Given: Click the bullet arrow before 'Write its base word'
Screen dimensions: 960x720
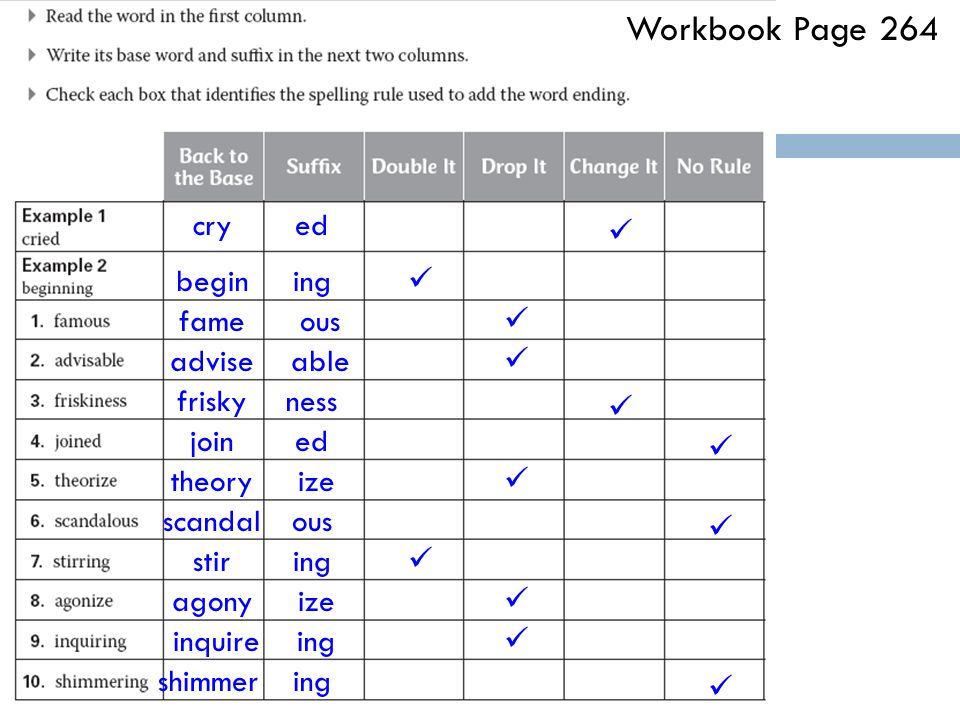Looking at the screenshot, I should [32, 55].
